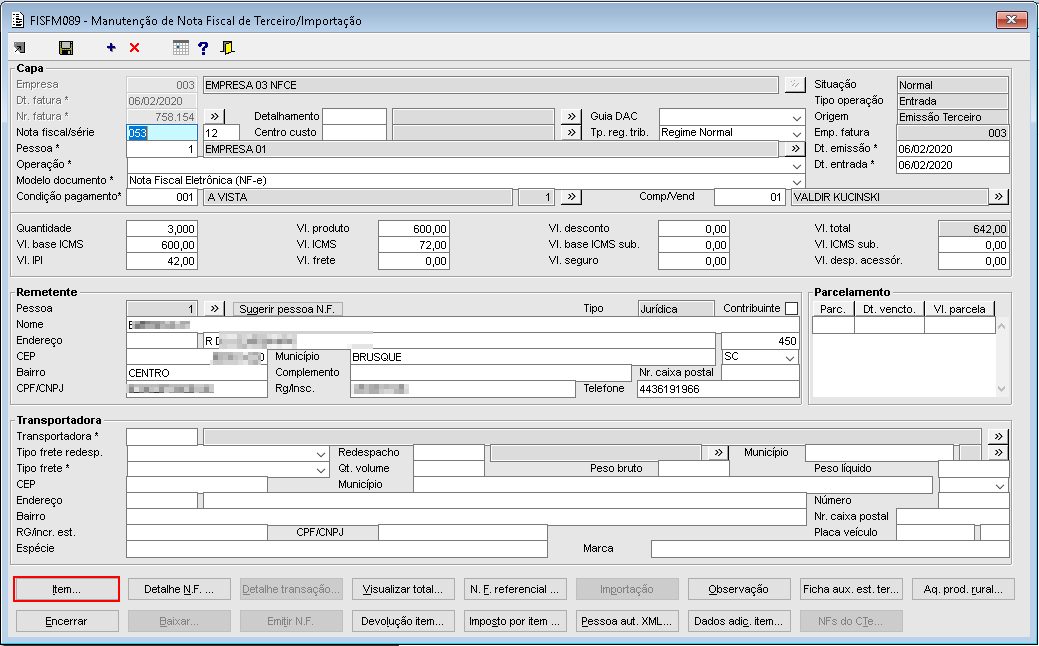Click the blue question mark help icon
Image resolution: width=1039 pixels, height=646 pixels.
203,48
